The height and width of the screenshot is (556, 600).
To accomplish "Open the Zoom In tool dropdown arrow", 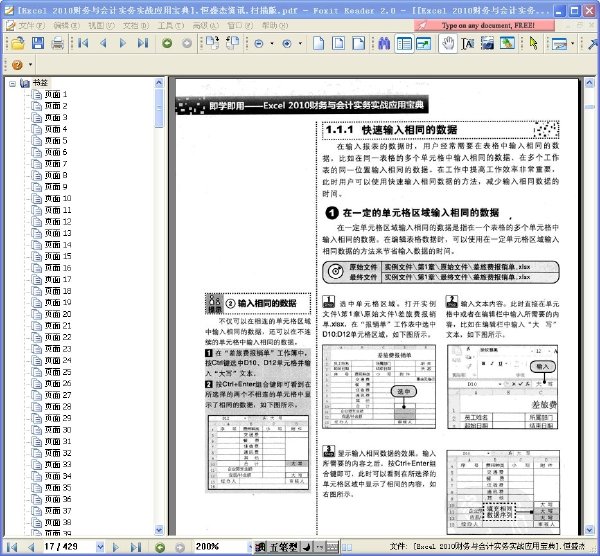I will 300,44.
